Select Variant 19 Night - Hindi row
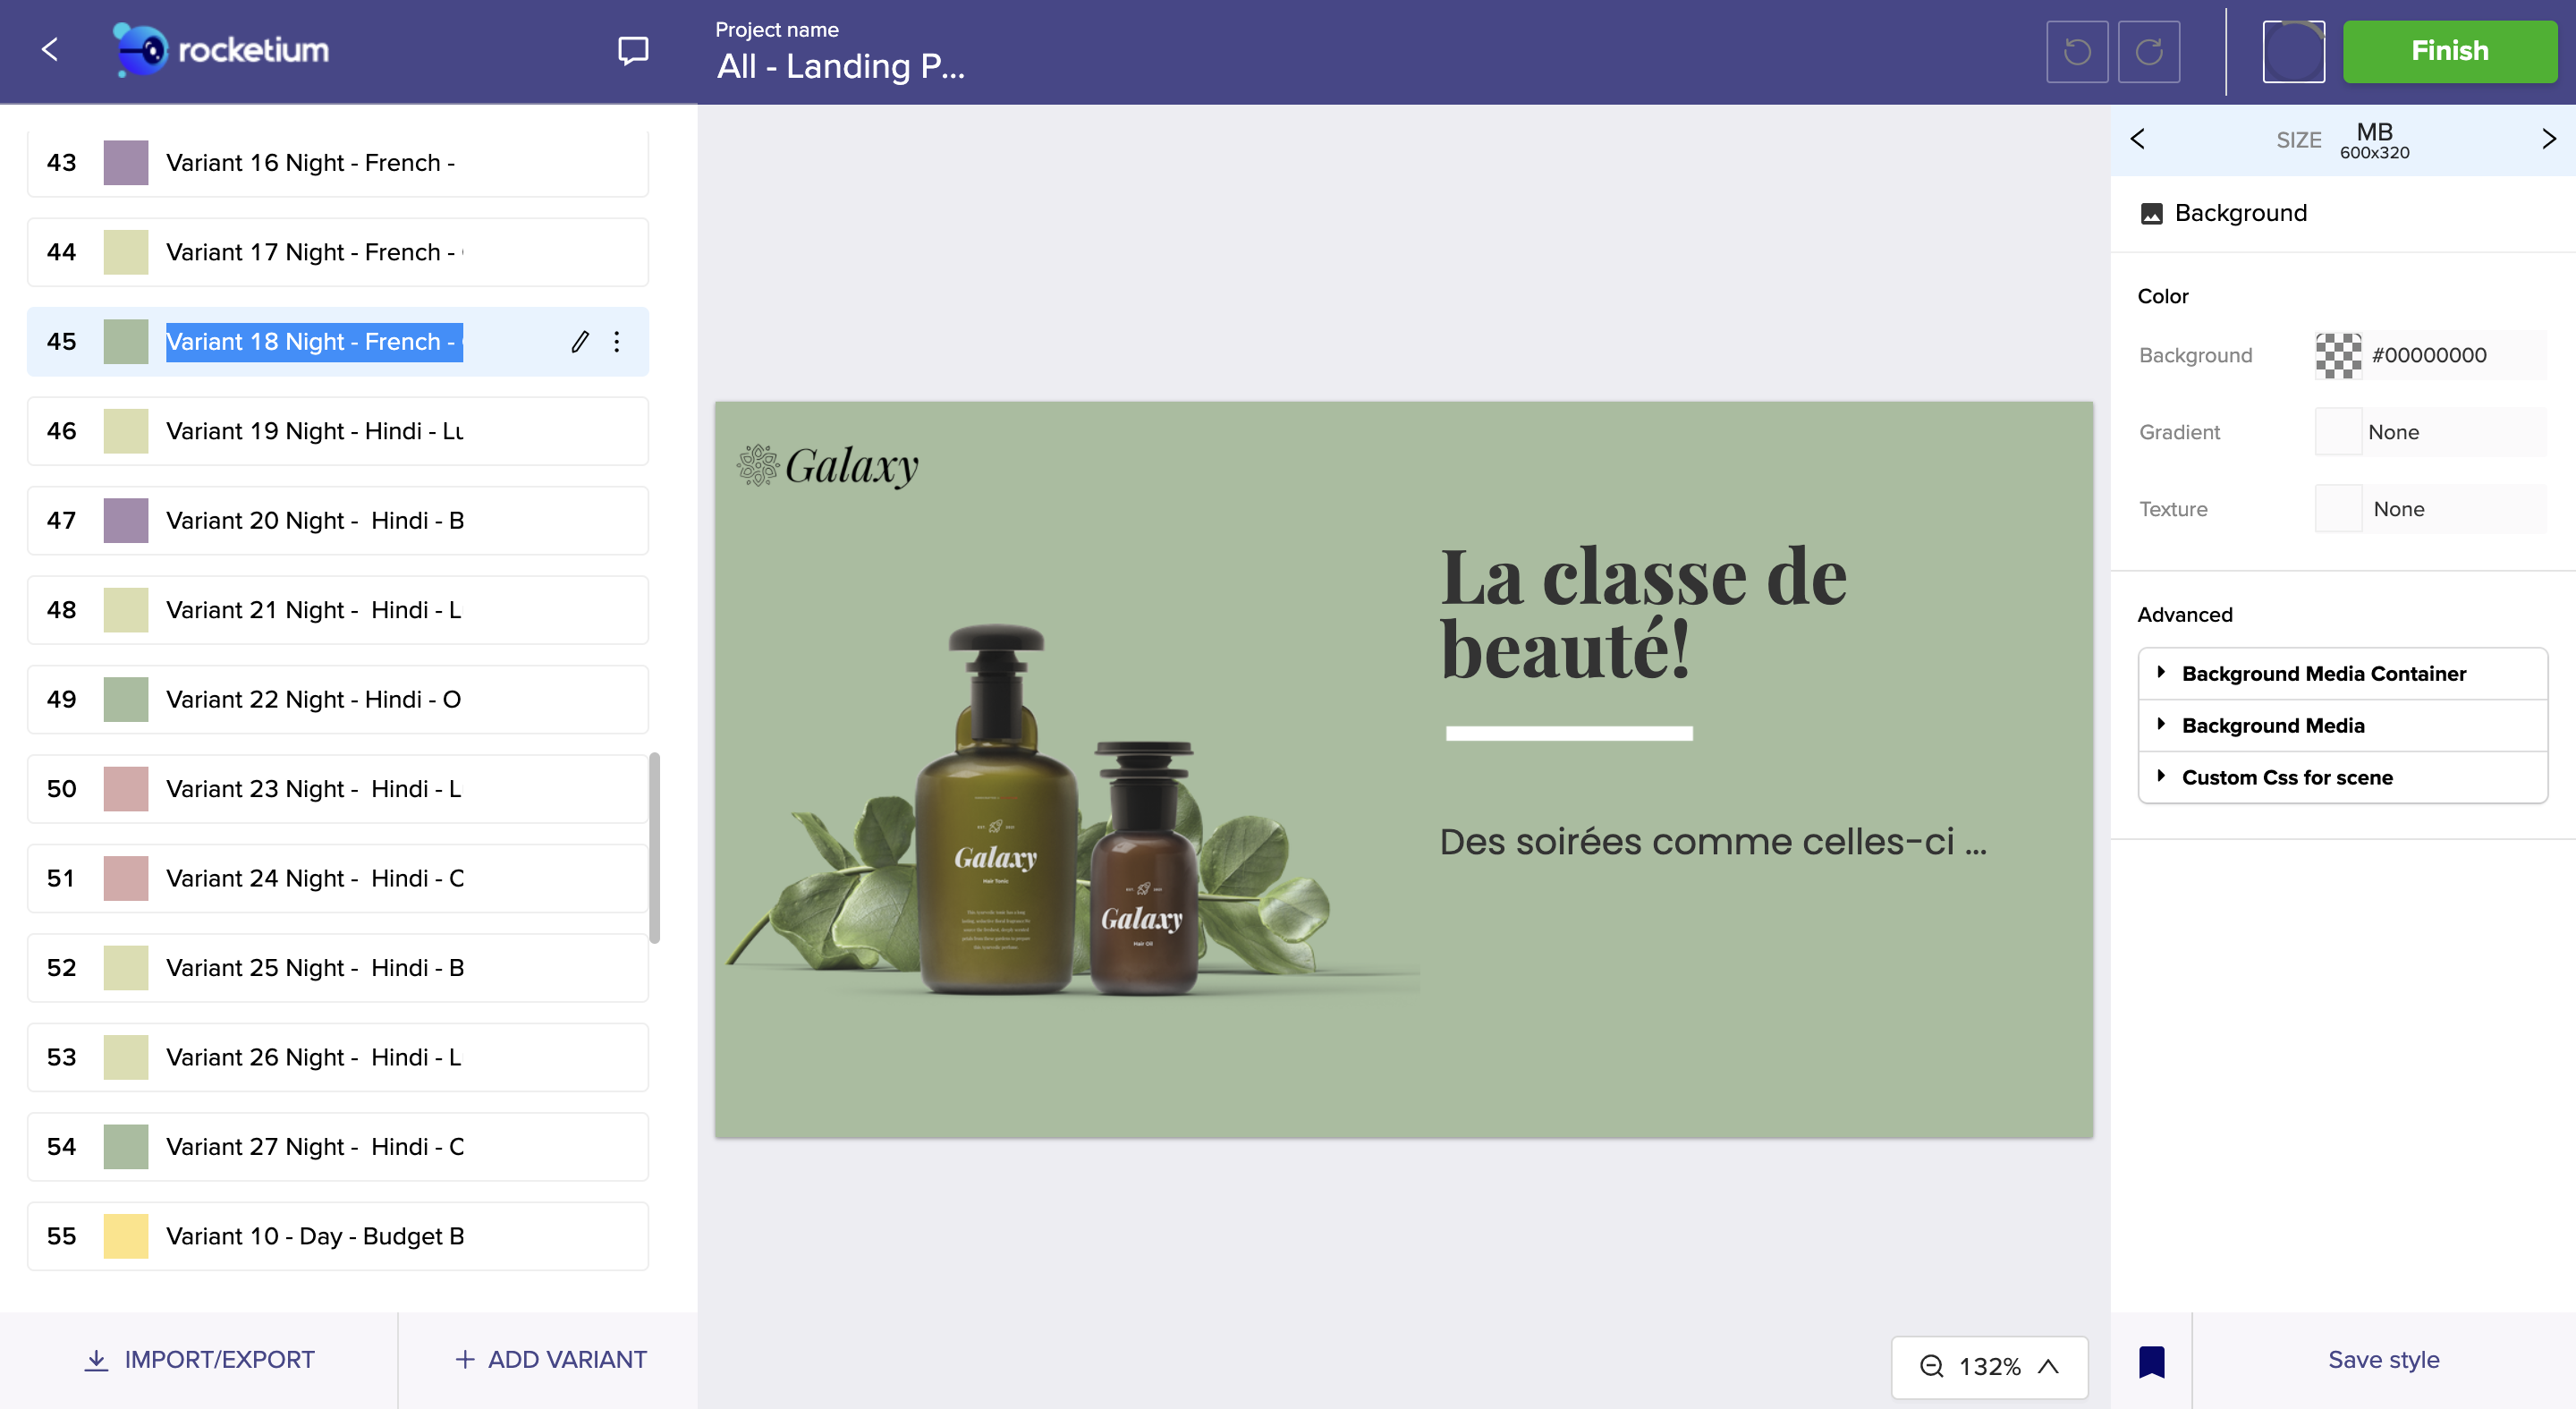Image resolution: width=2576 pixels, height=1409 pixels. click(x=338, y=431)
